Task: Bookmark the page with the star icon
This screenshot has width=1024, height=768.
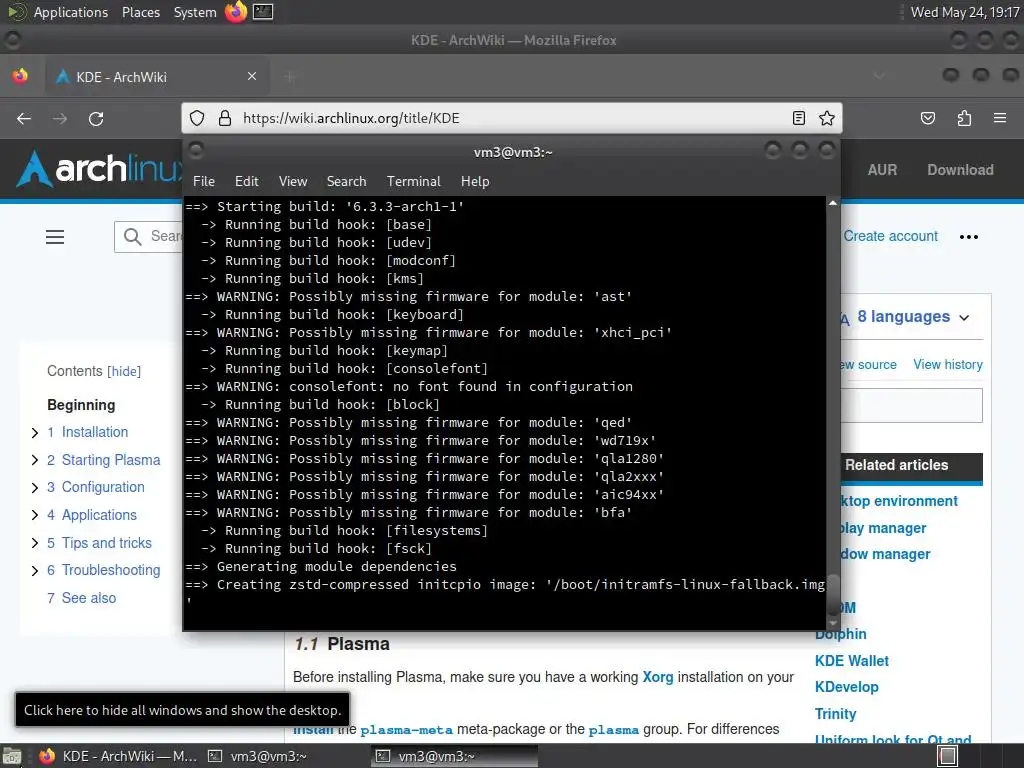Action: [x=827, y=118]
